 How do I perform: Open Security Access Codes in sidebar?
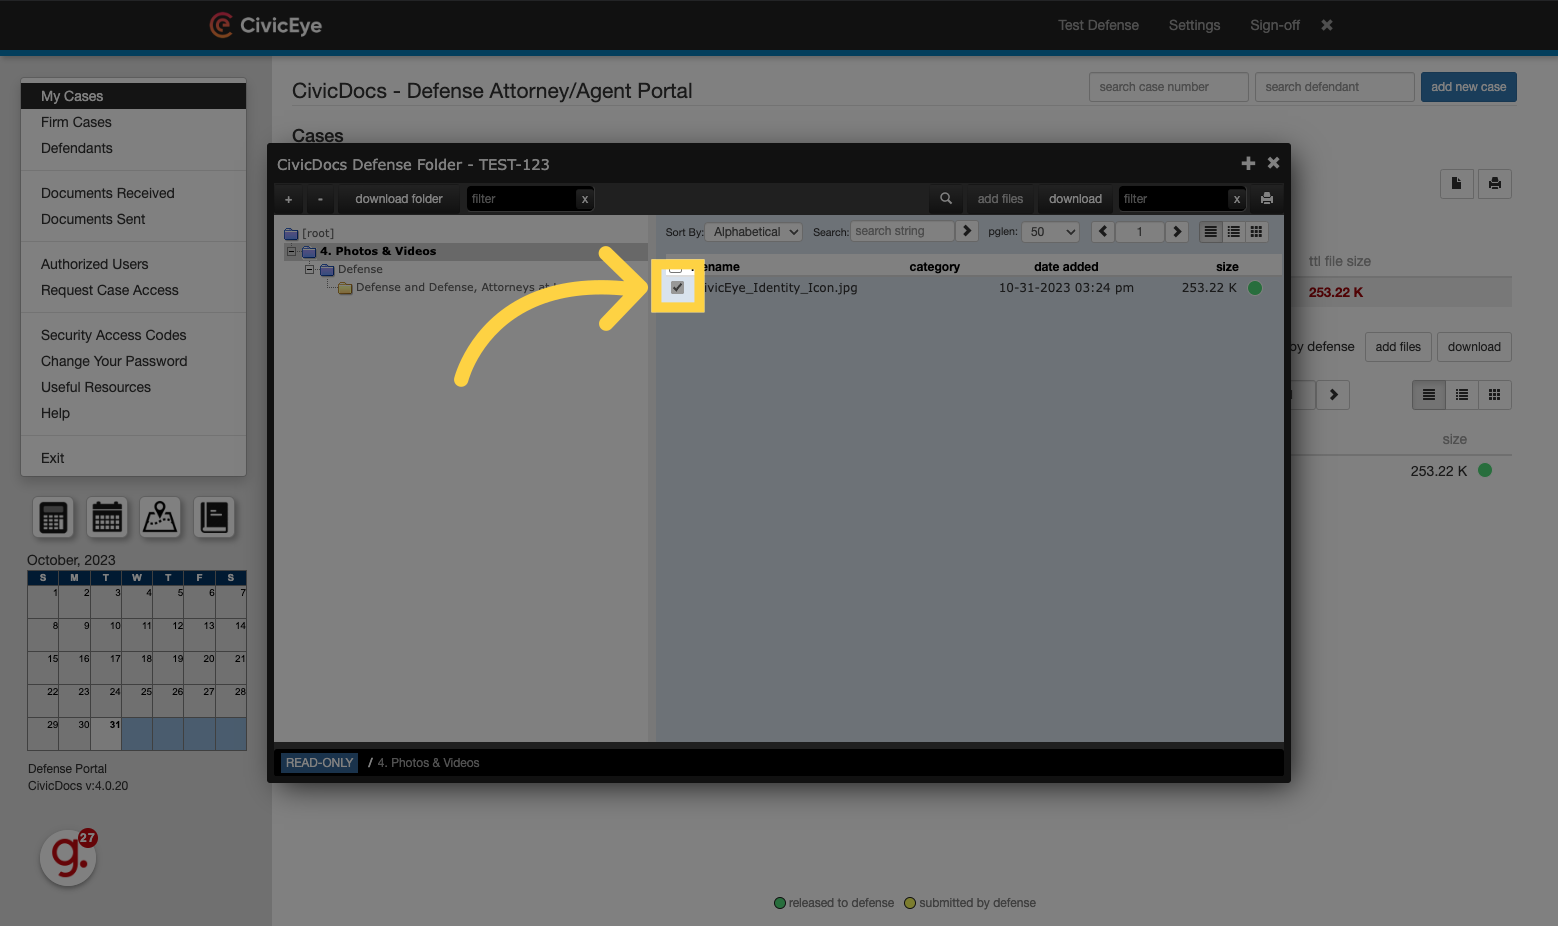114,335
